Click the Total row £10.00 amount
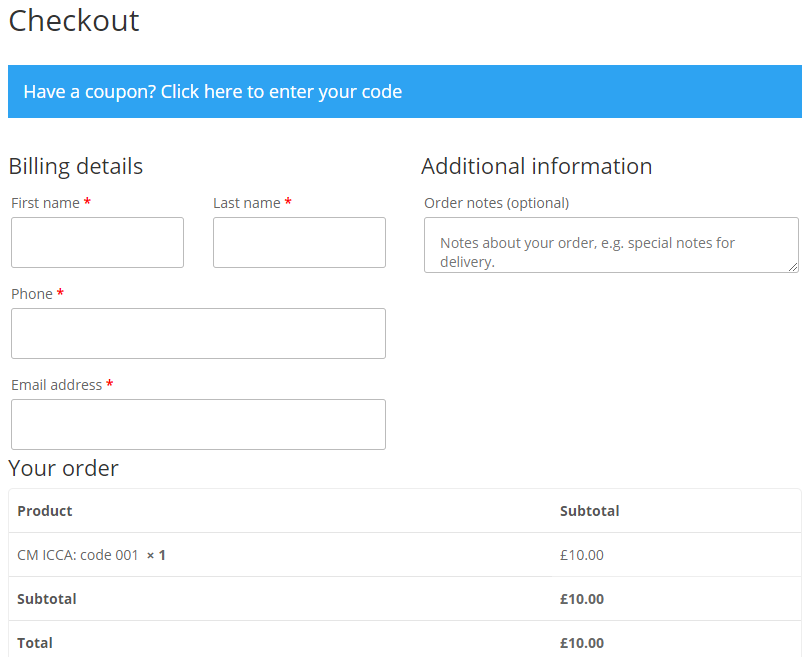 pos(582,643)
